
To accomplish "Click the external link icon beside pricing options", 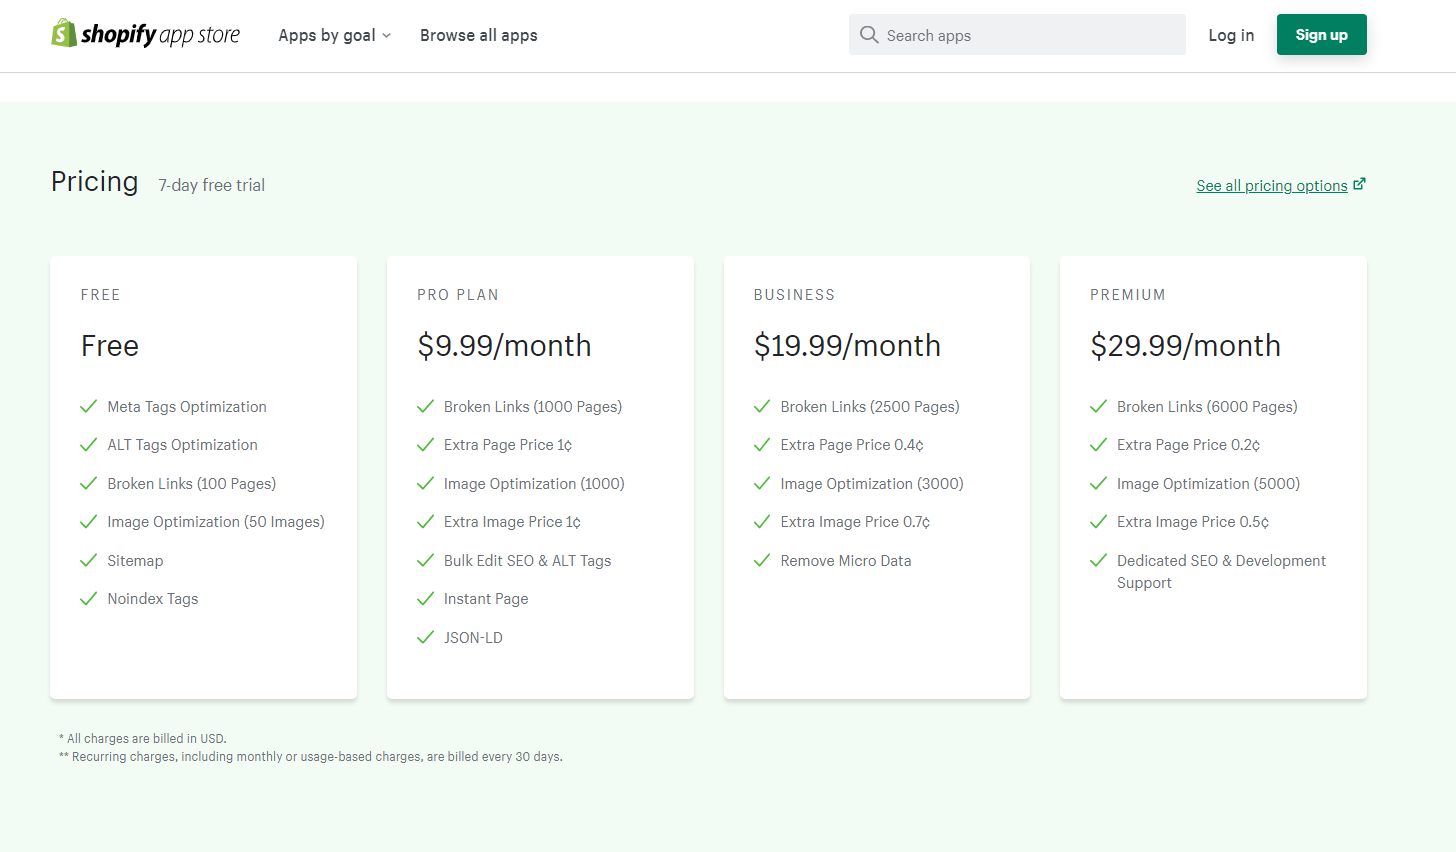I will click(1359, 184).
